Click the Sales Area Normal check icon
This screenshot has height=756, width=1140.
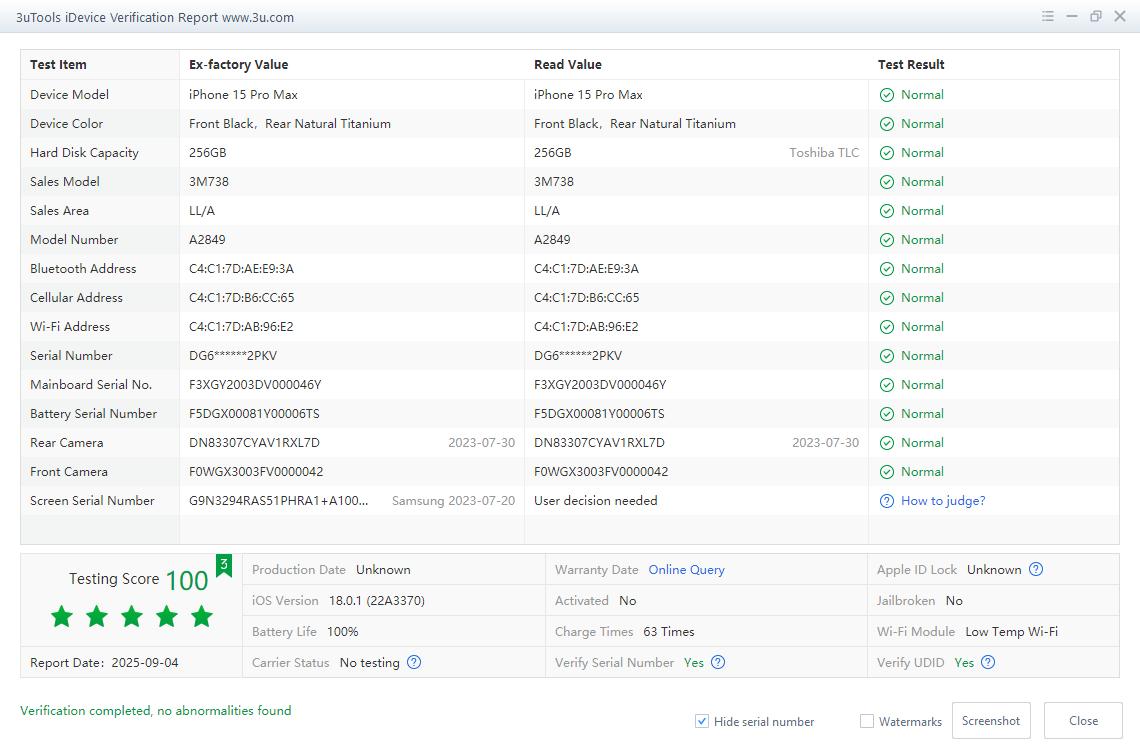887,211
